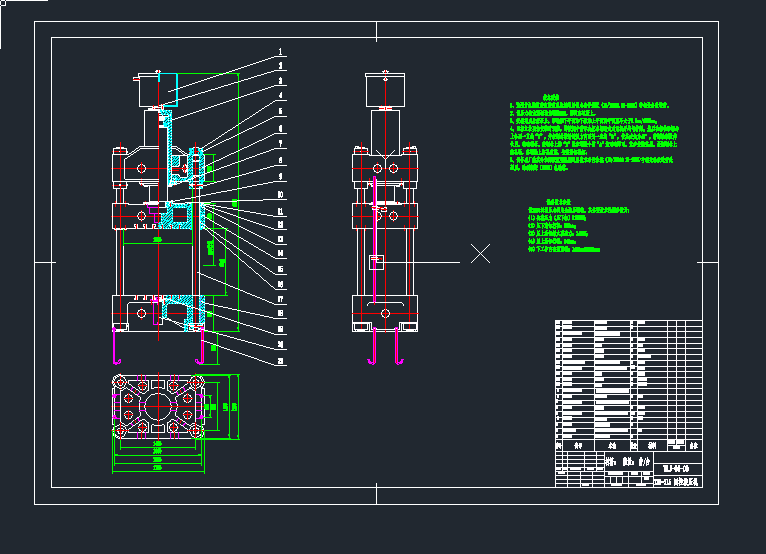This screenshot has height=554, width=766.
Task: Click part callout number 1
Action: (281, 51)
